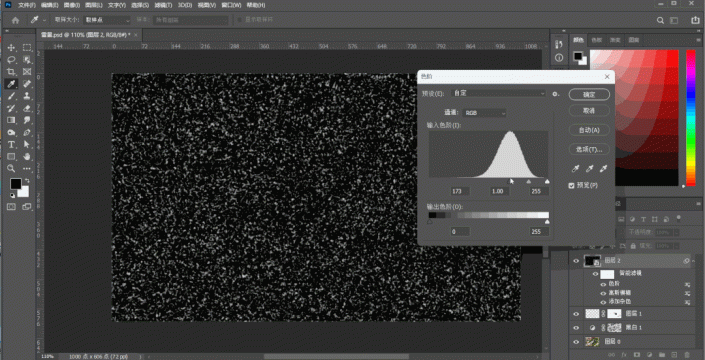Open preset options gear in Levels dialog
The width and height of the screenshot is (705, 360).
(555, 94)
